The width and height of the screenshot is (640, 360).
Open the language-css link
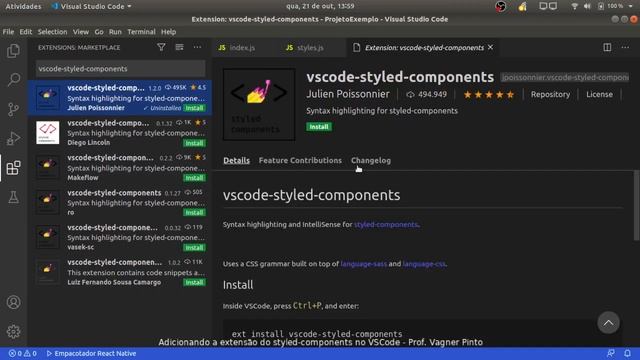point(424,264)
